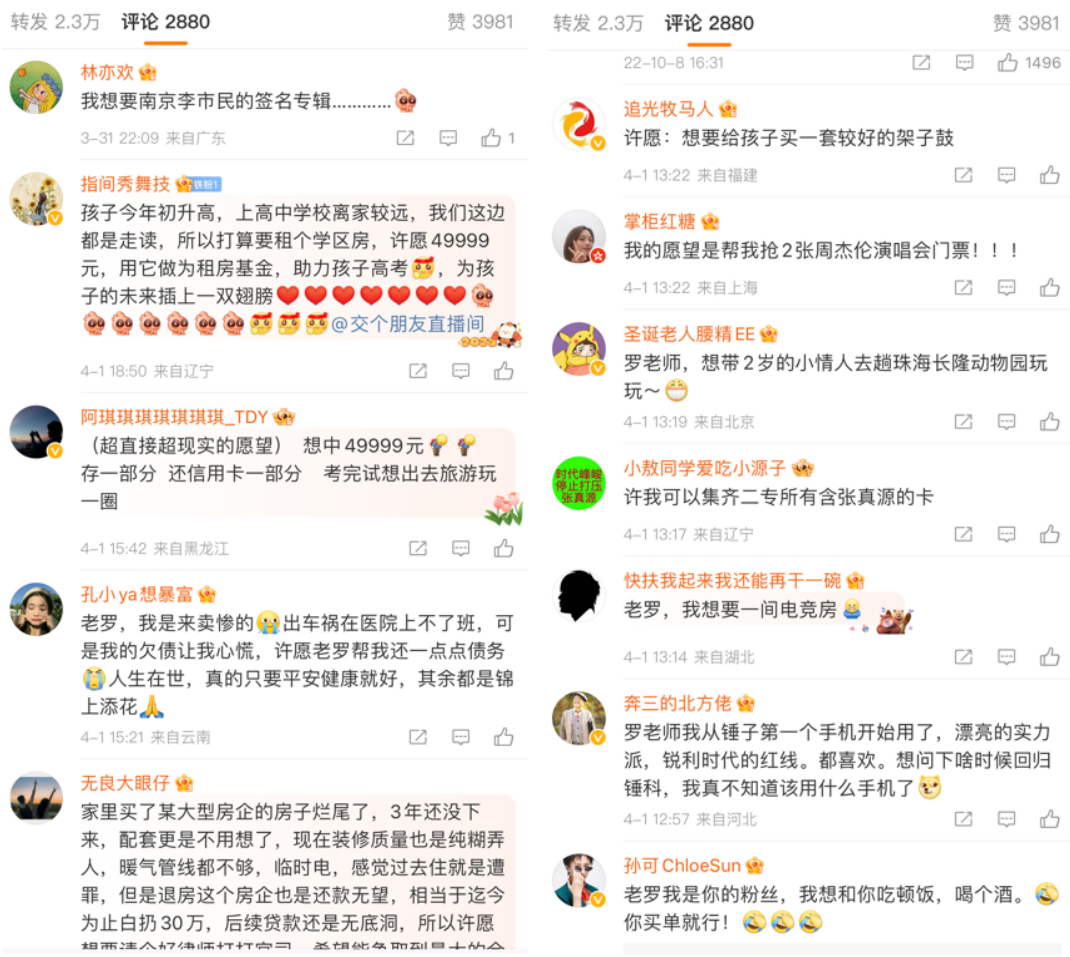The image size is (1070, 957).
Task: Like 阿琪琪琪琪琪琪_TDY's comment
Action: coord(504,547)
